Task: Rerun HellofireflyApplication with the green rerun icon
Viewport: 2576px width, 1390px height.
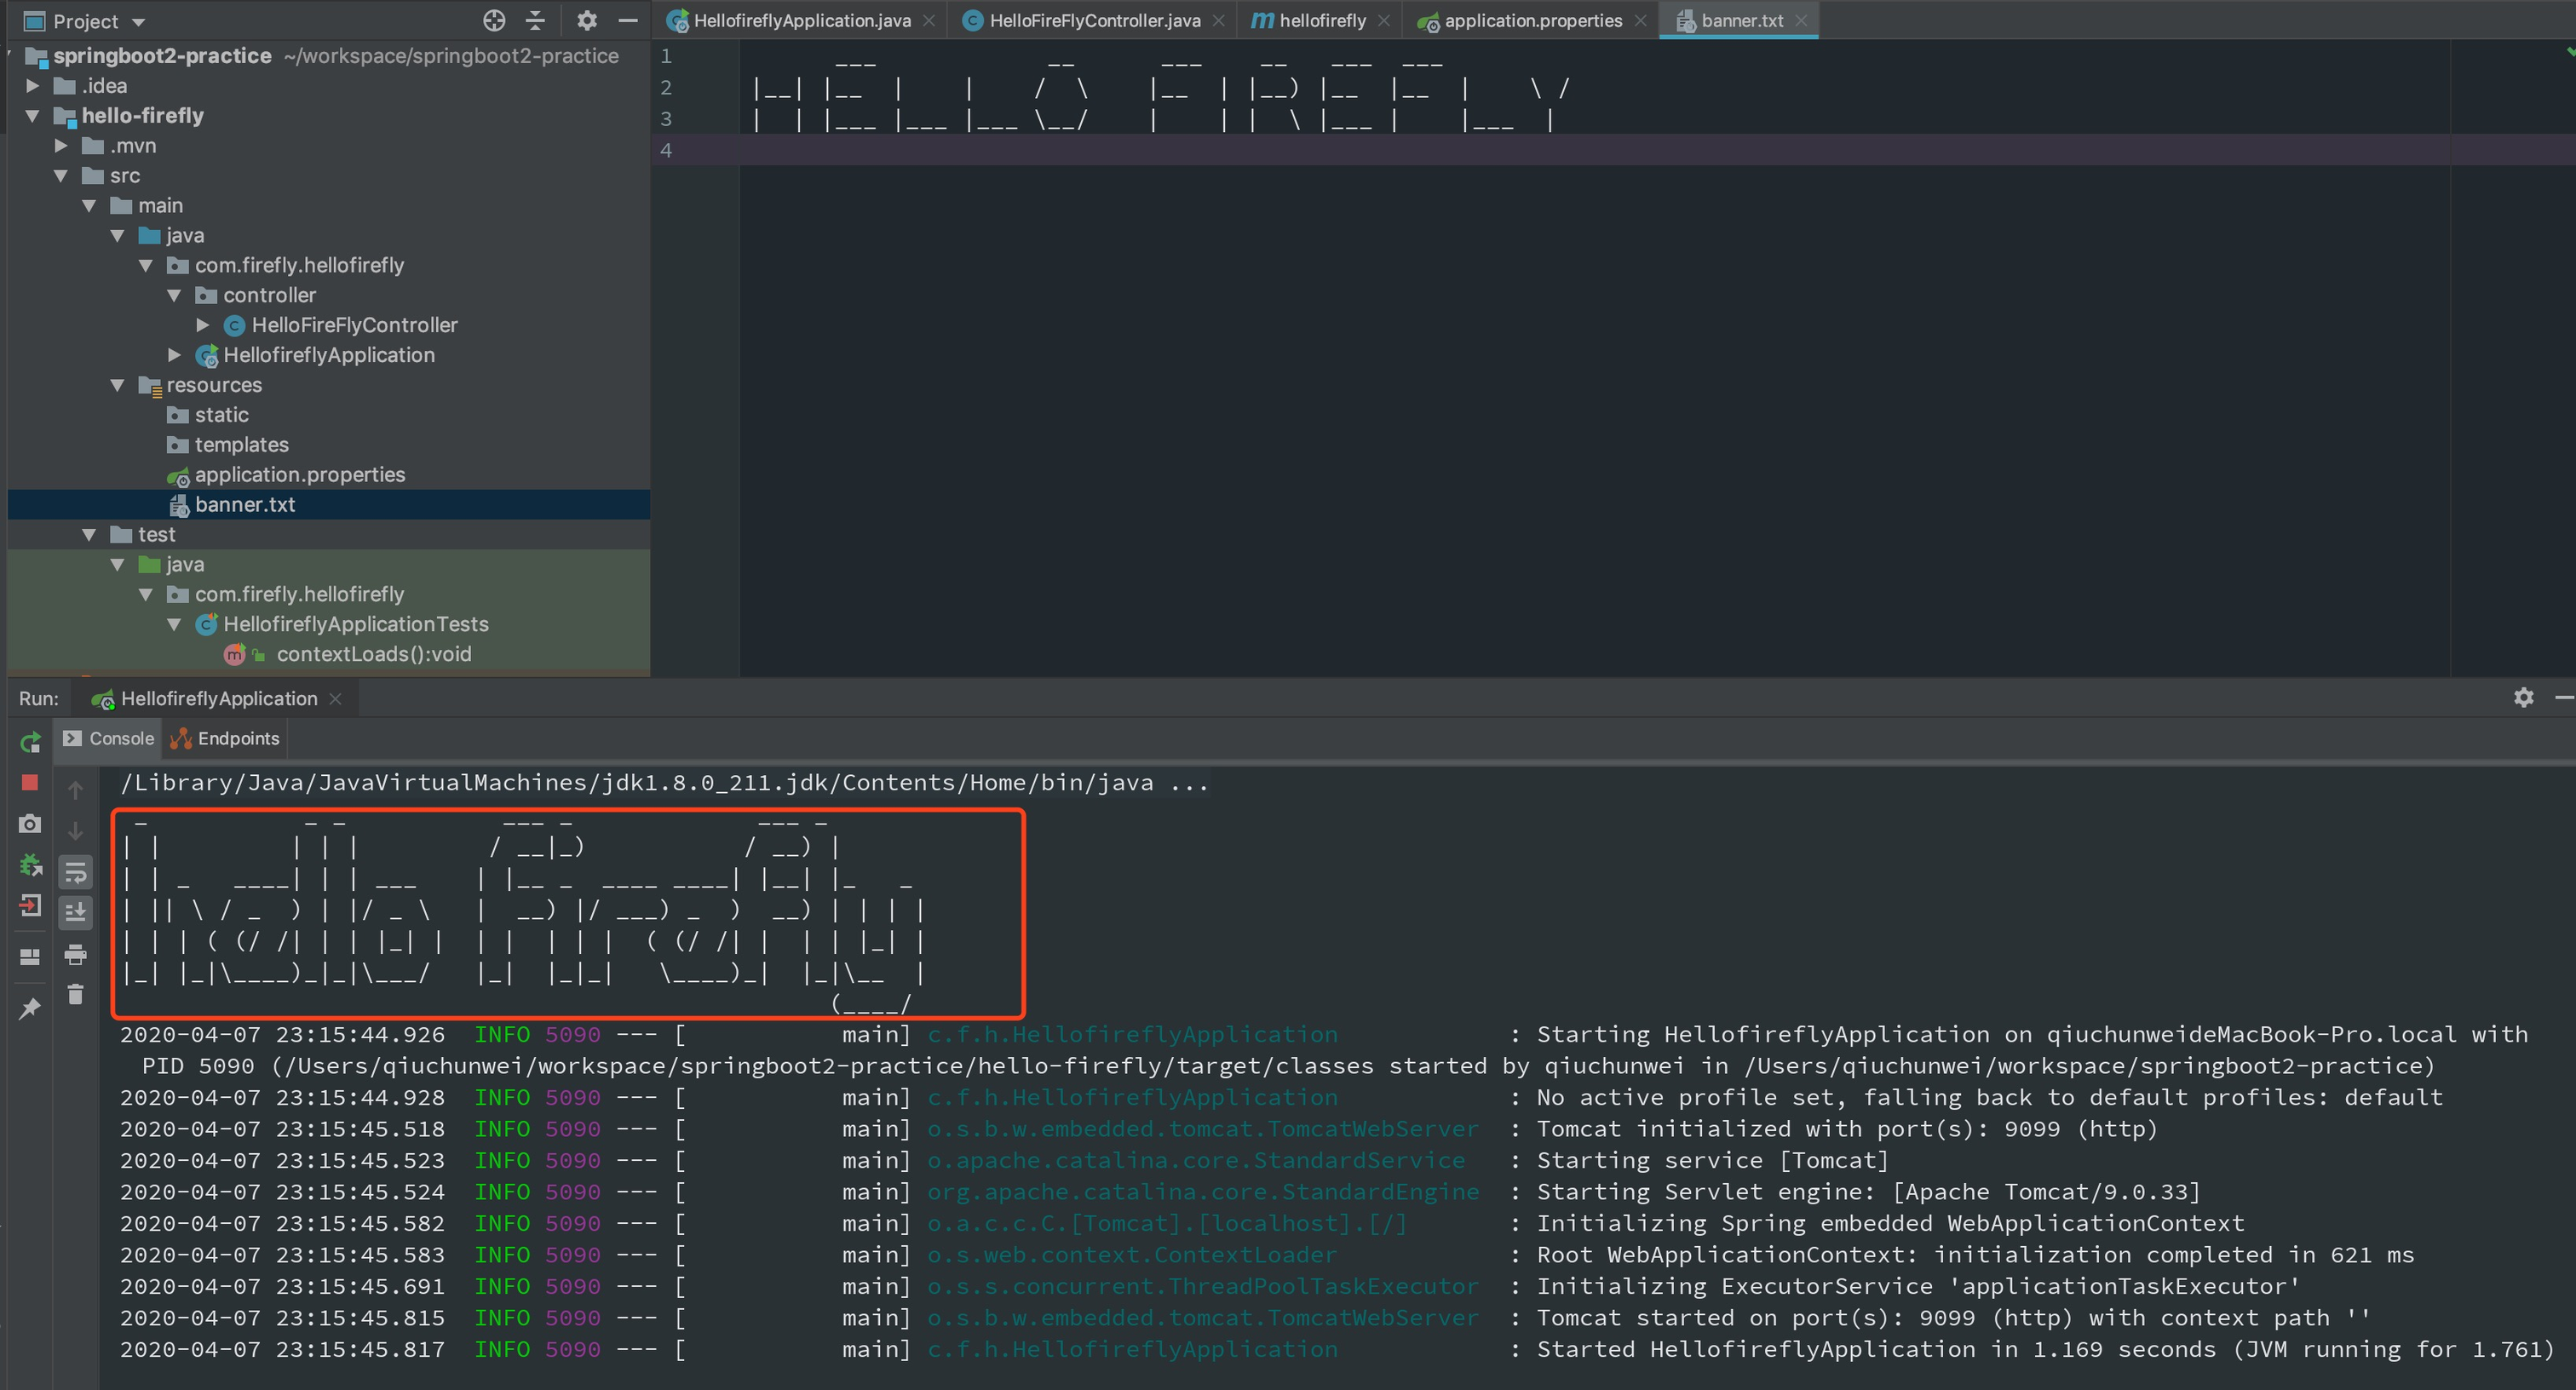Action: 30,742
